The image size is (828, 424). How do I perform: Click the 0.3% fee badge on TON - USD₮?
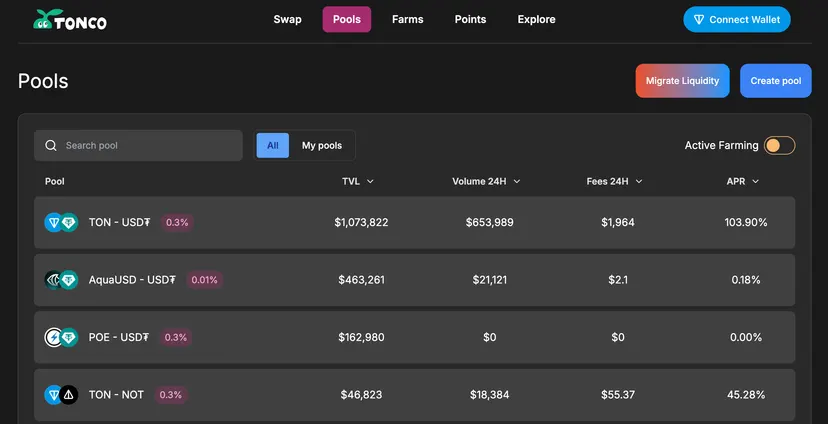[177, 222]
